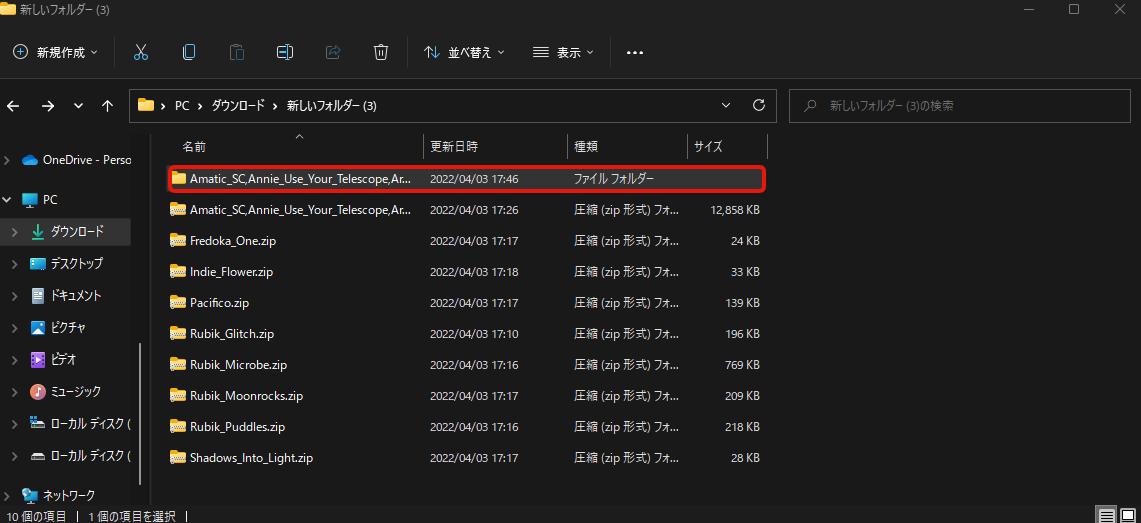Click the Refresh button beside address bar
The height and width of the screenshot is (523, 1141).
(x=758, y=105)
